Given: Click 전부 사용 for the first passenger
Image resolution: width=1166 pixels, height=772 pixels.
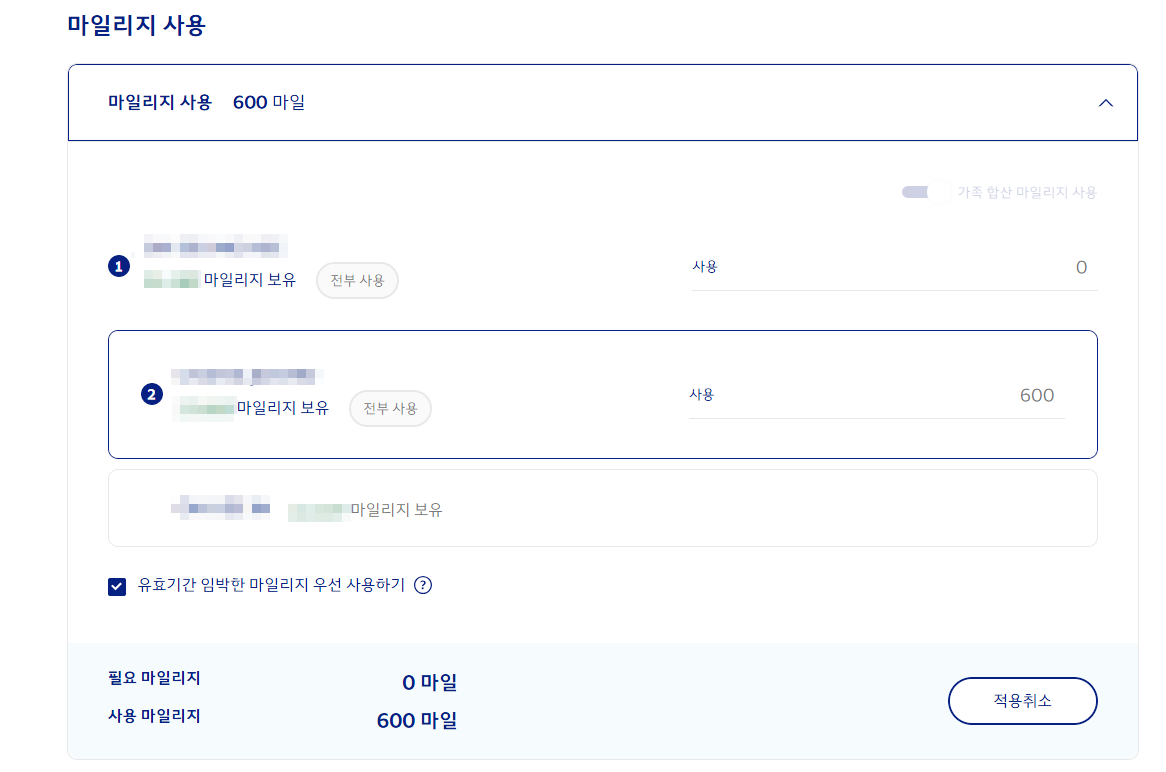Looking at the screenshot, I should pyautogui.click(x=357, y=280).
